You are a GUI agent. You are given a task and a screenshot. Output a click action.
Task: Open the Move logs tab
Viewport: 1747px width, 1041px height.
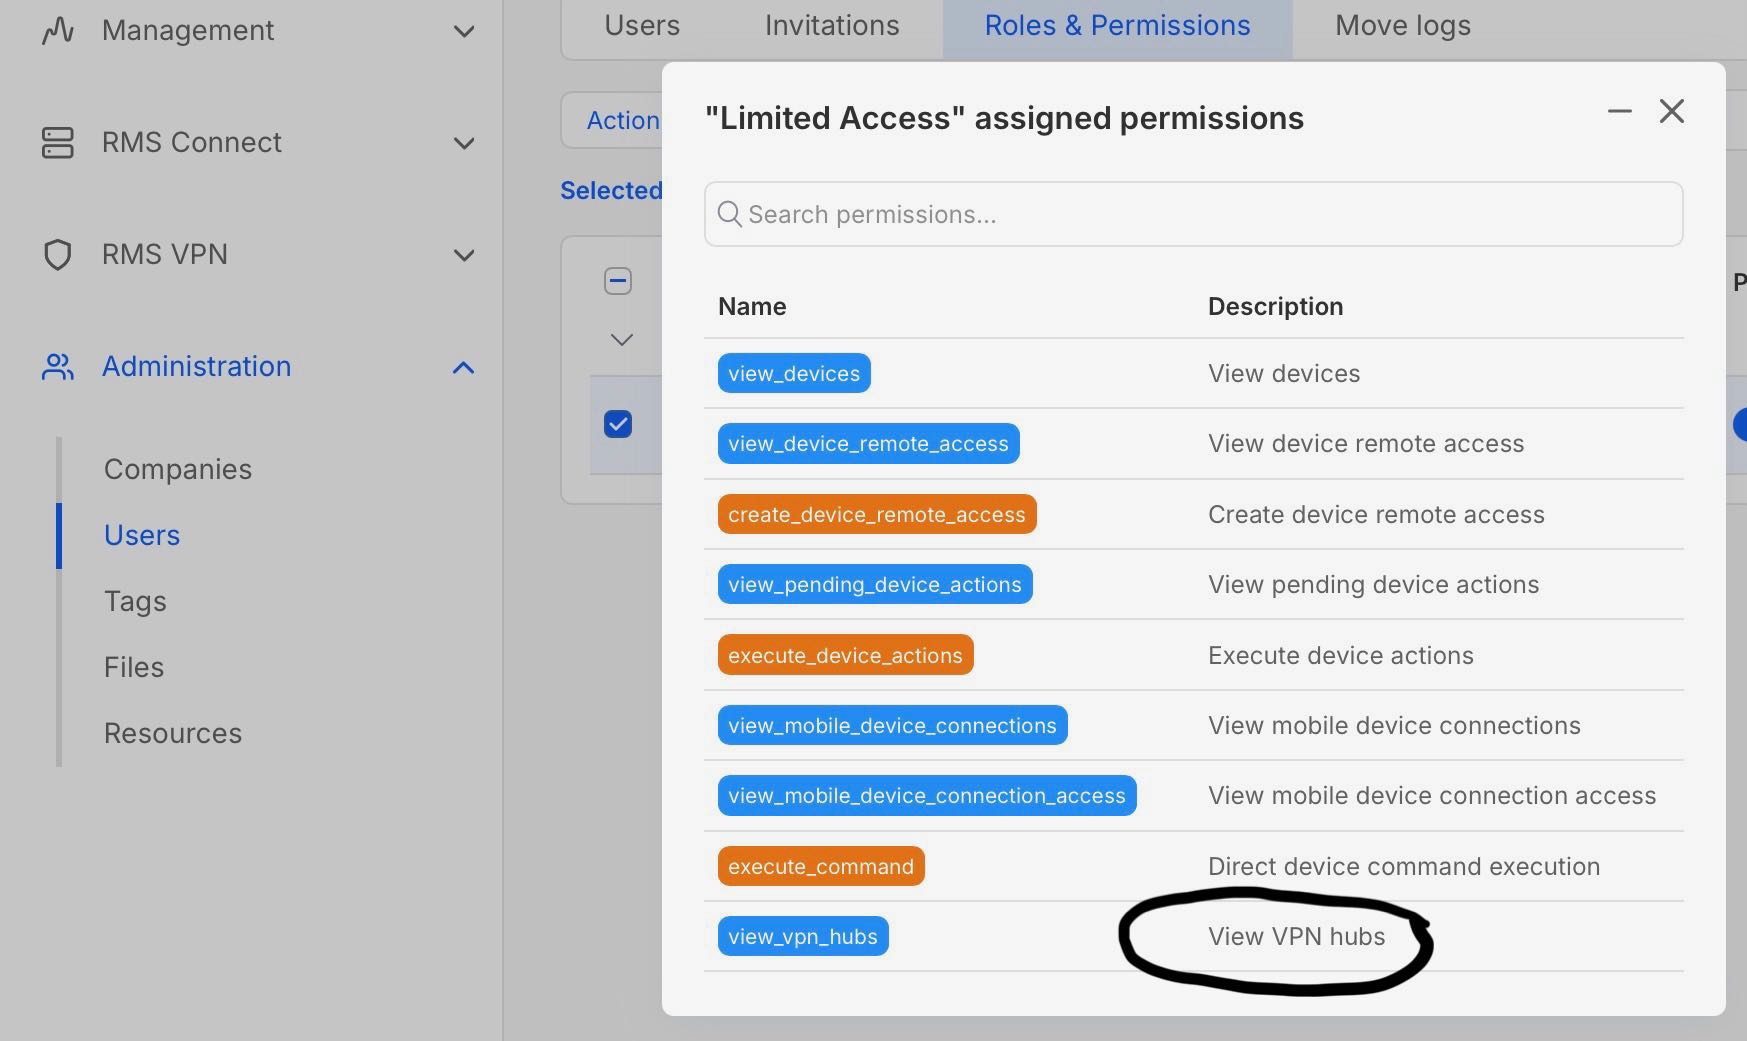pos(1403,25)
